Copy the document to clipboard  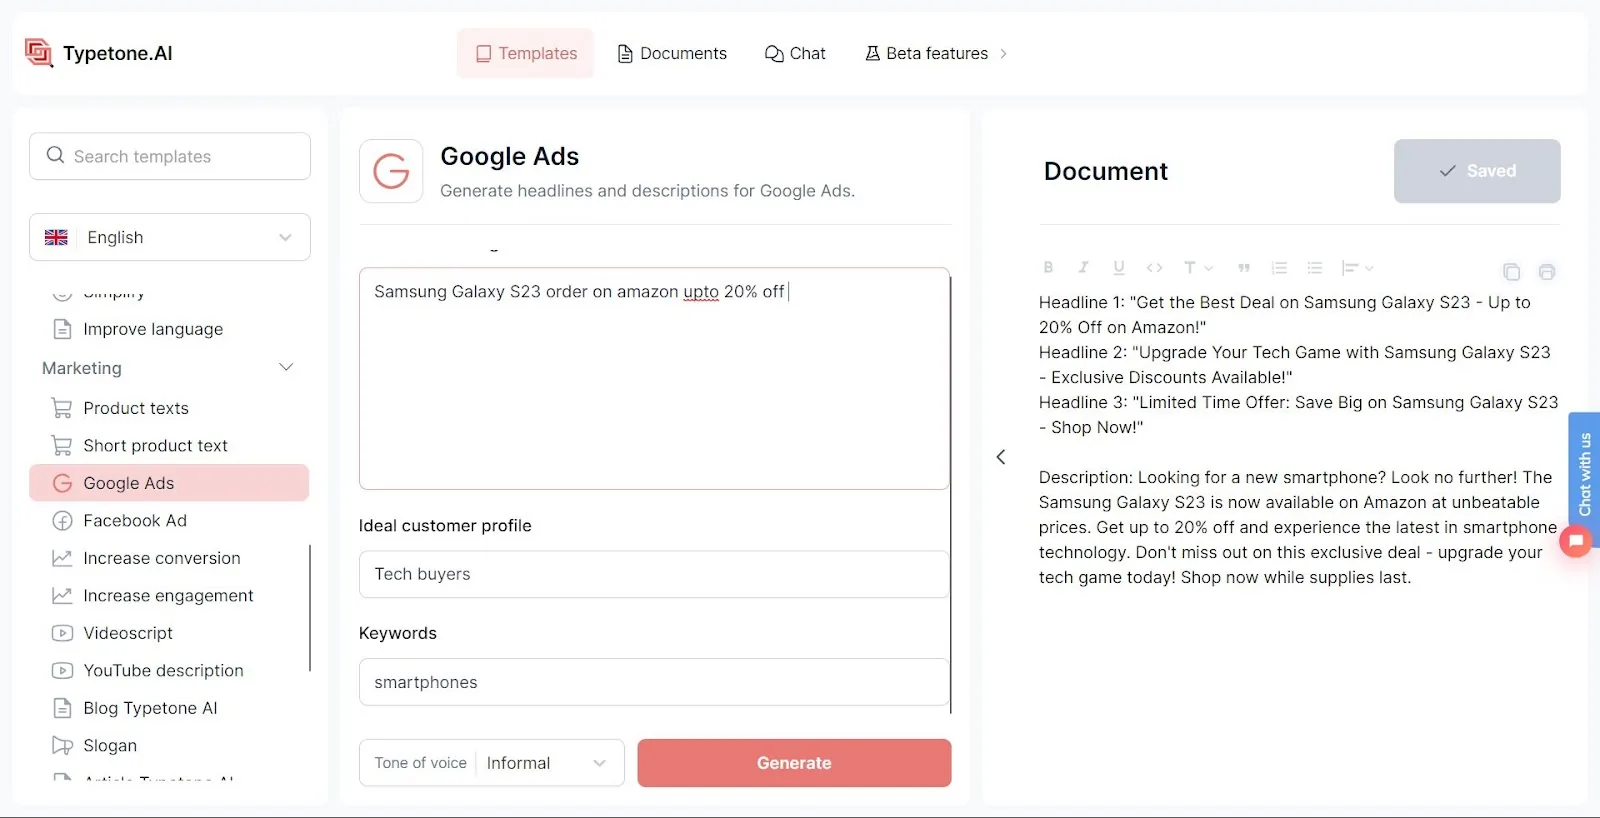pyautogui.click(x=1511, y=272)
